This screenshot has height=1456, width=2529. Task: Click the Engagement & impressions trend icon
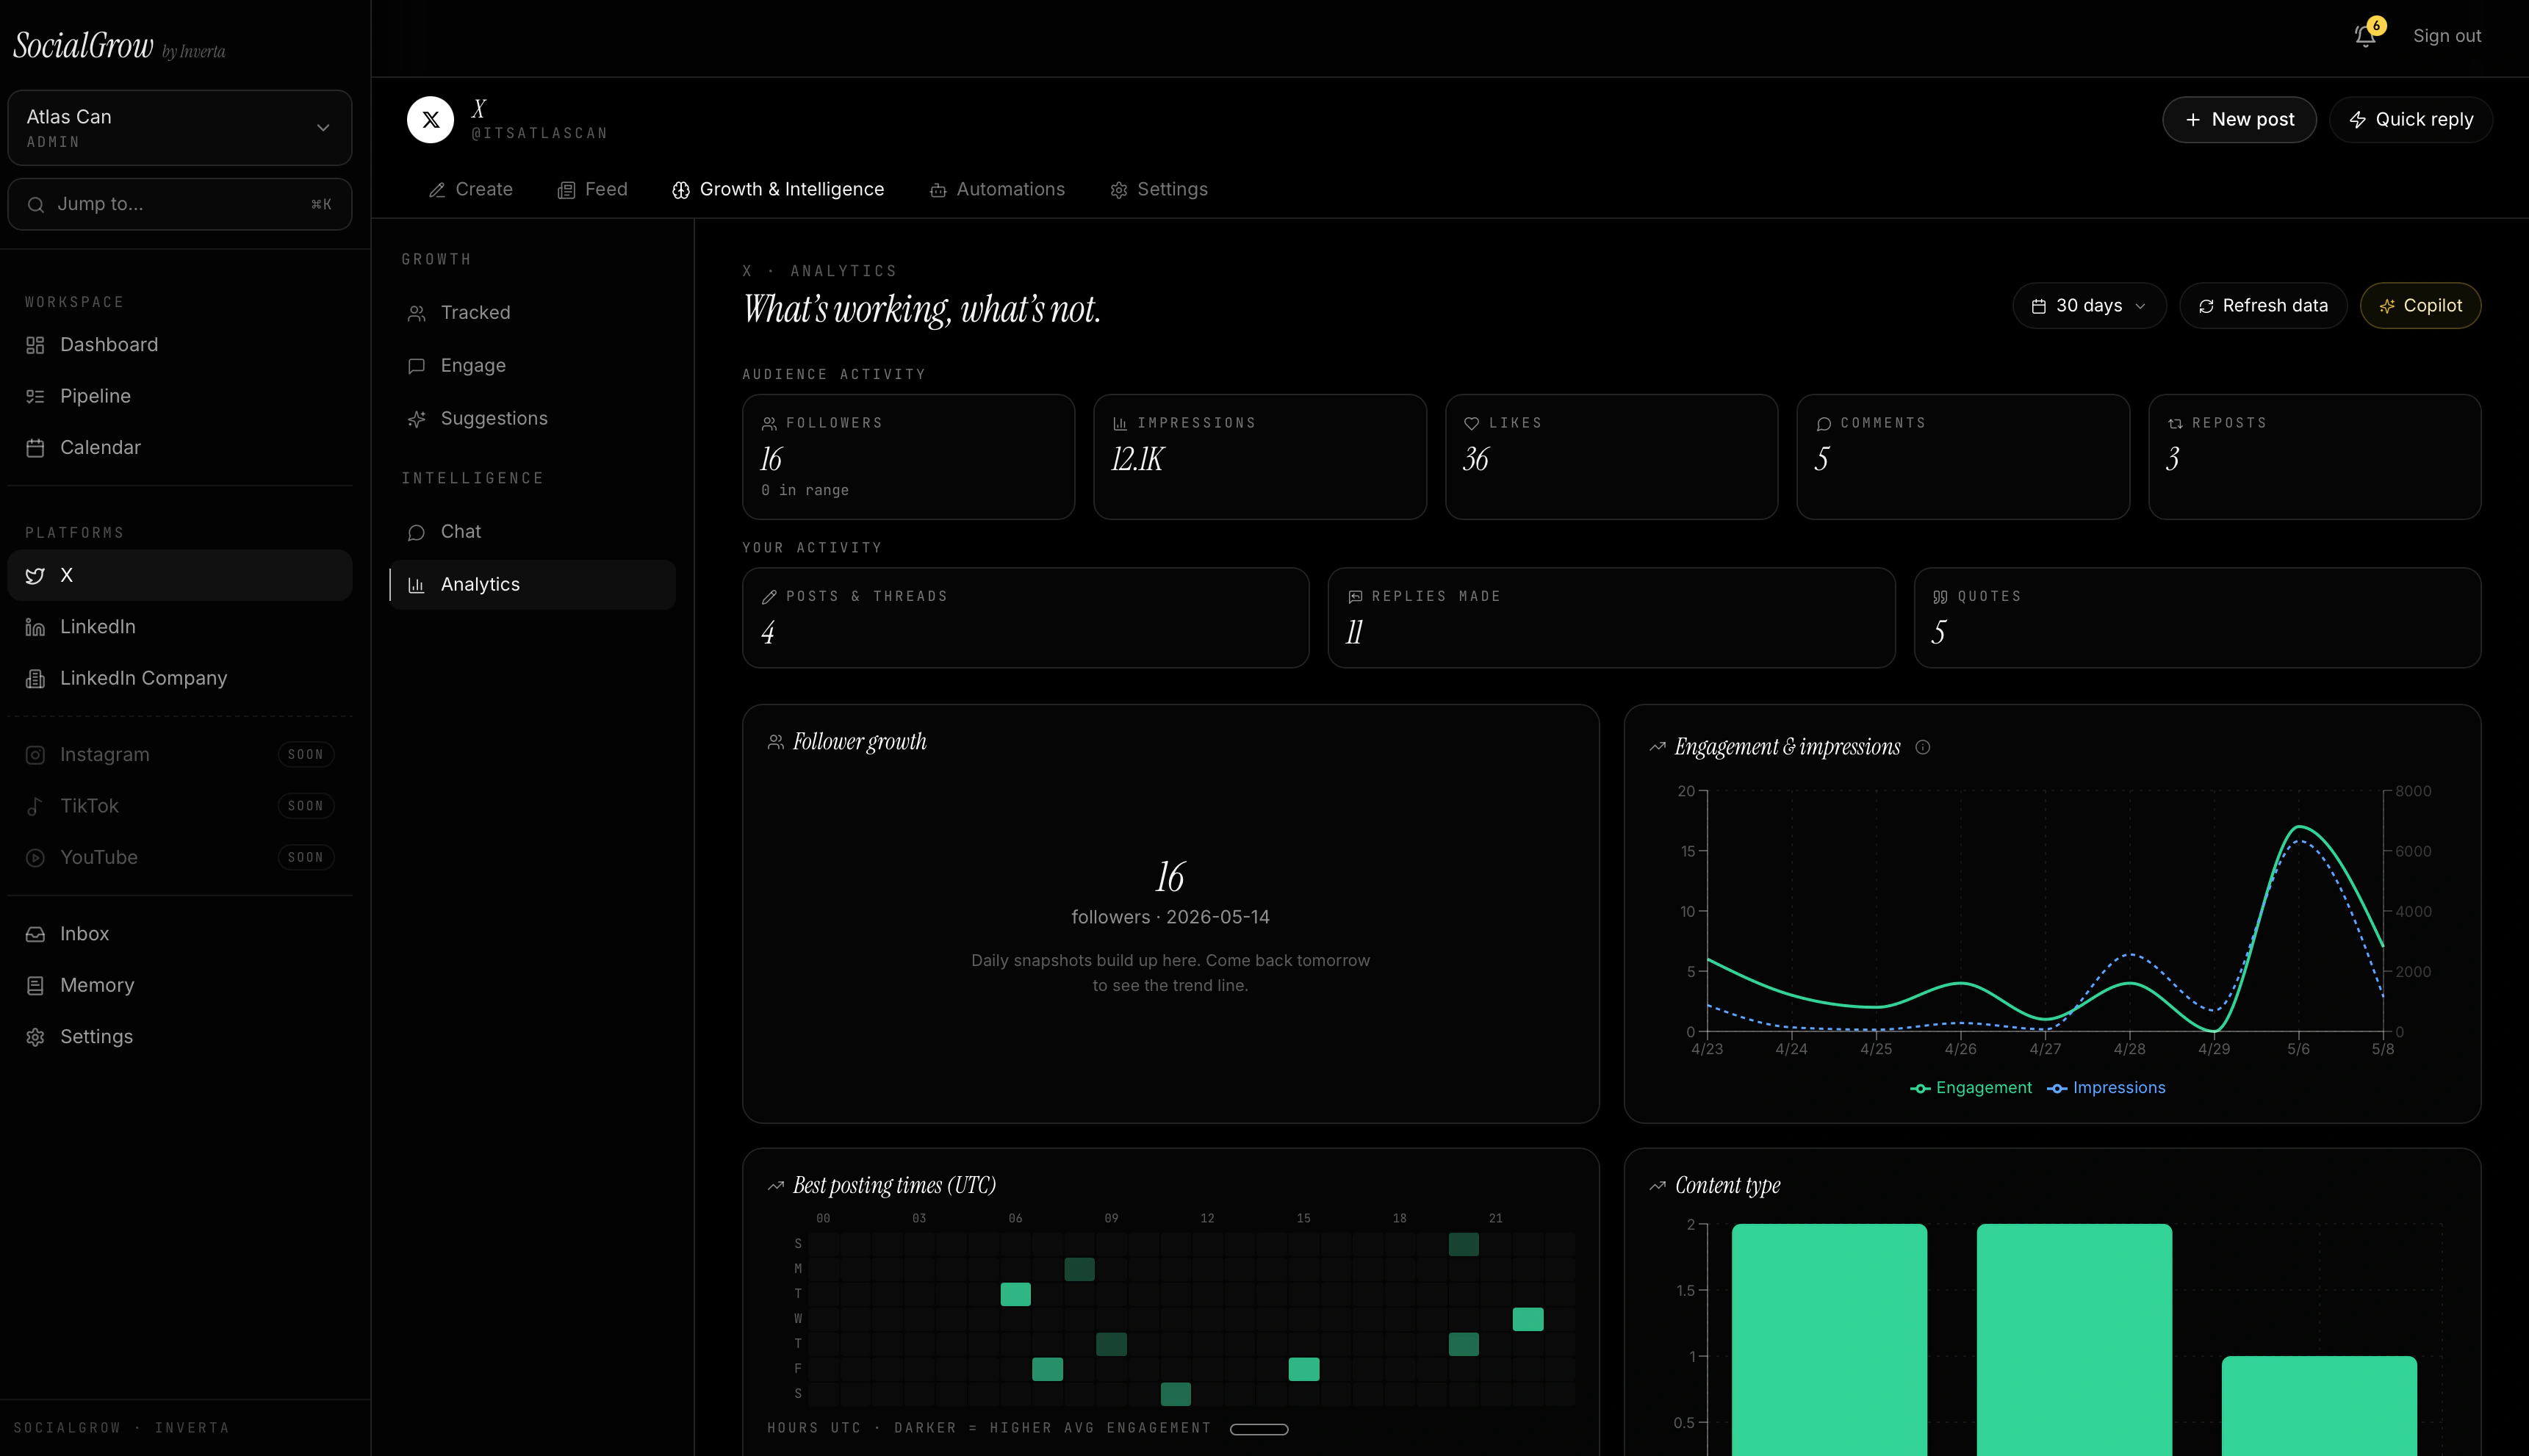pyautogui.click(x=1657, y=747)
